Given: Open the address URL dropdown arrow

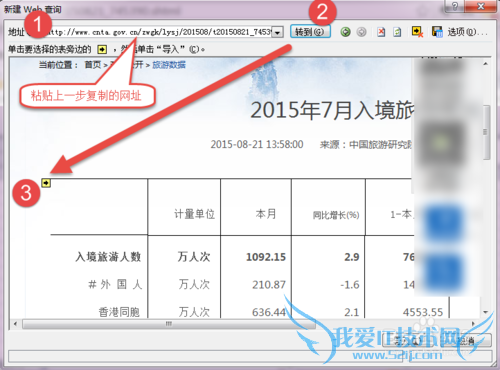Looking at the screenshot, I should (x=277, y=32).
